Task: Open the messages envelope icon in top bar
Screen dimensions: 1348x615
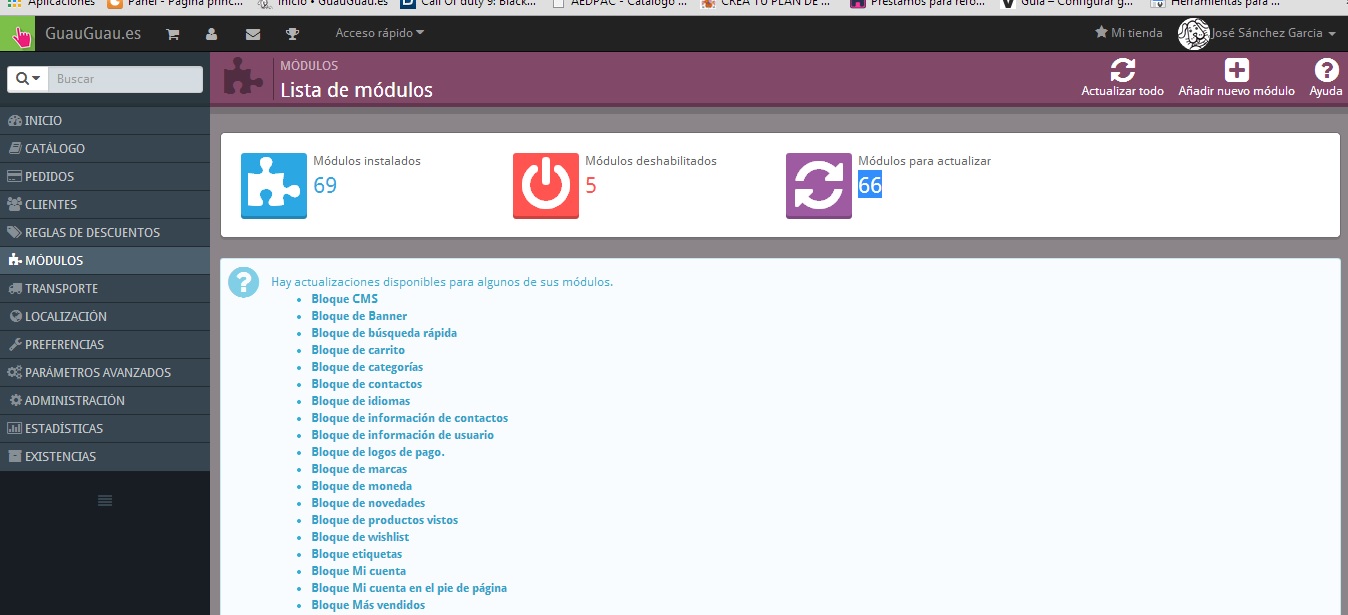Action: (x=252, y=34)
